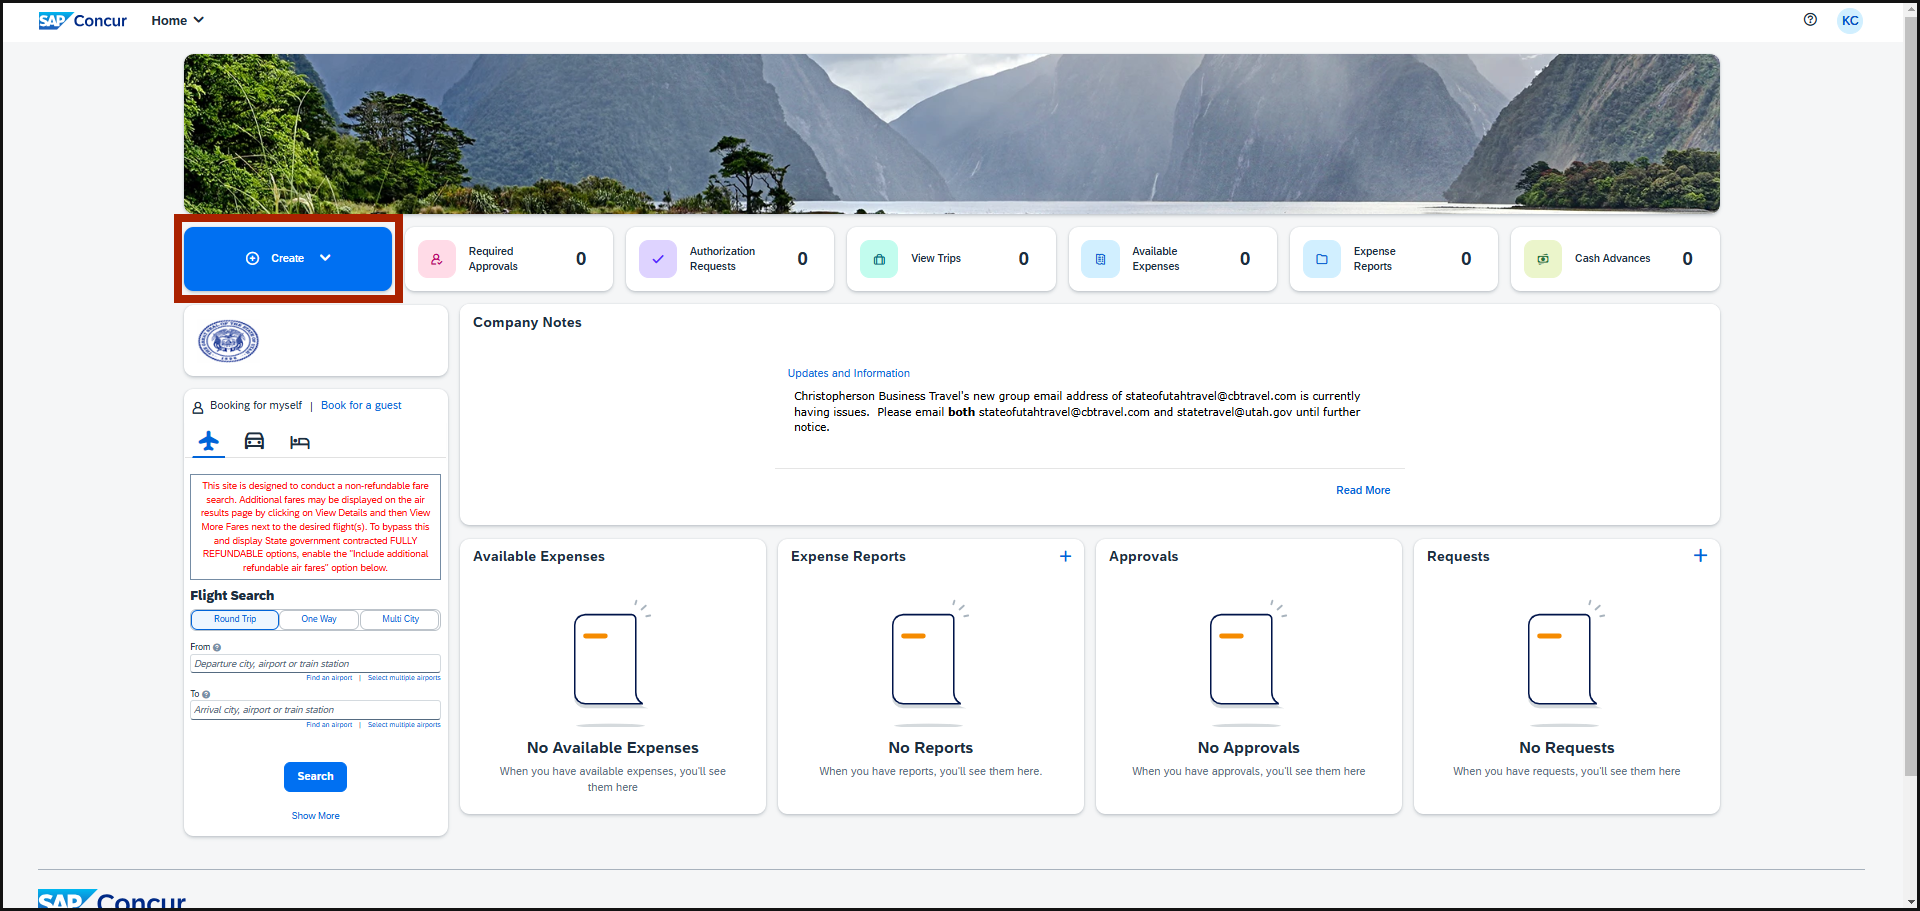The height and width of the screenshot is (911, 1920).
Task: Click the Company Notes heading
Action: 527,322
